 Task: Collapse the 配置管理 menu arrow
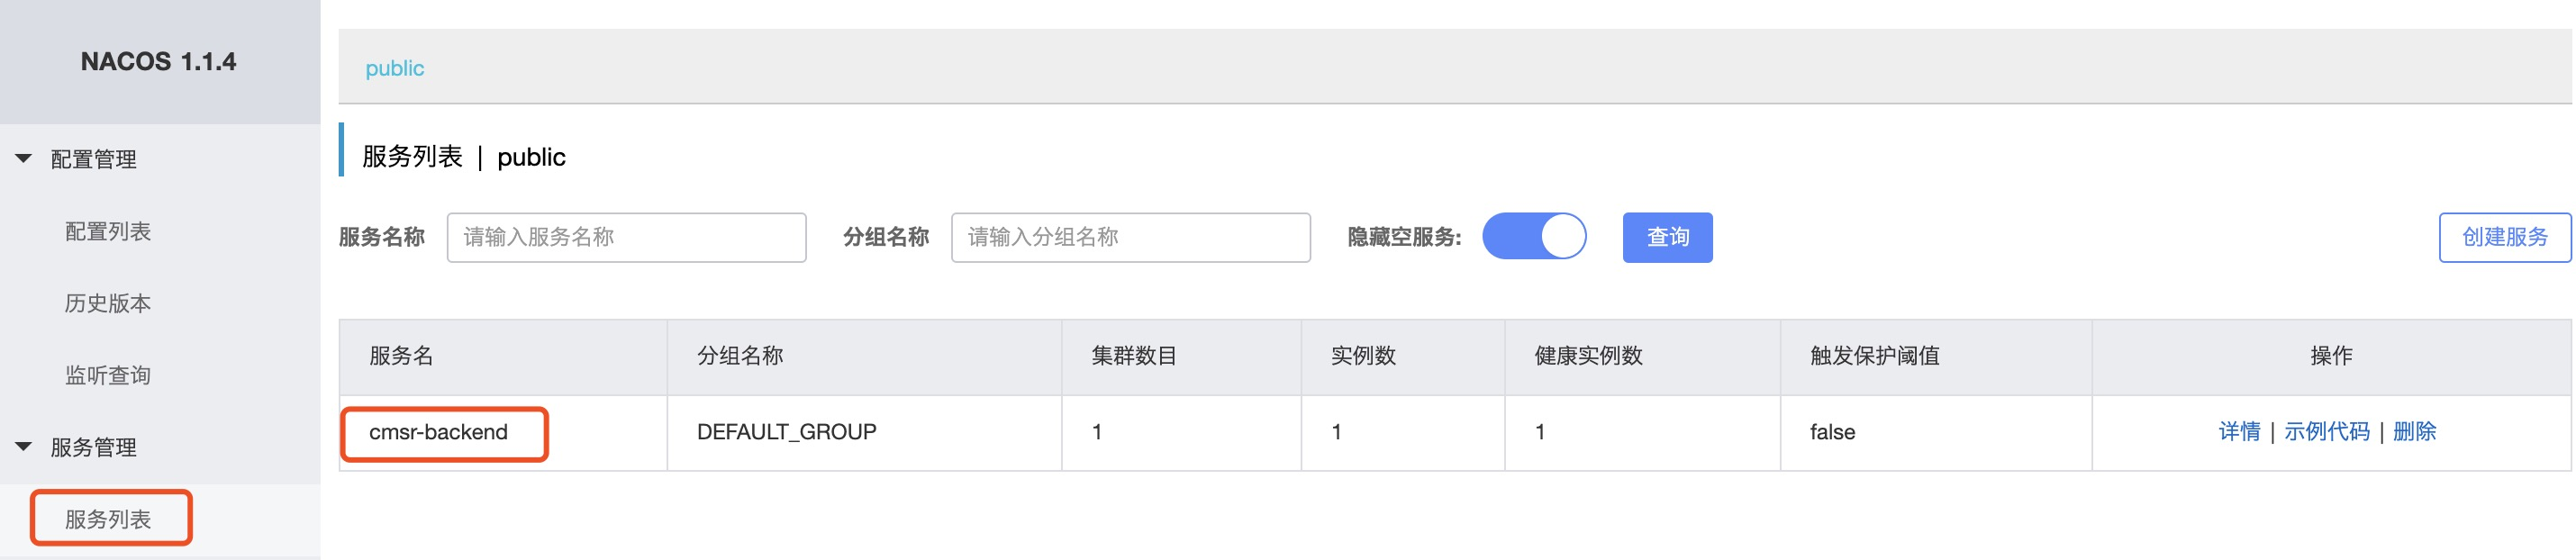24,159
